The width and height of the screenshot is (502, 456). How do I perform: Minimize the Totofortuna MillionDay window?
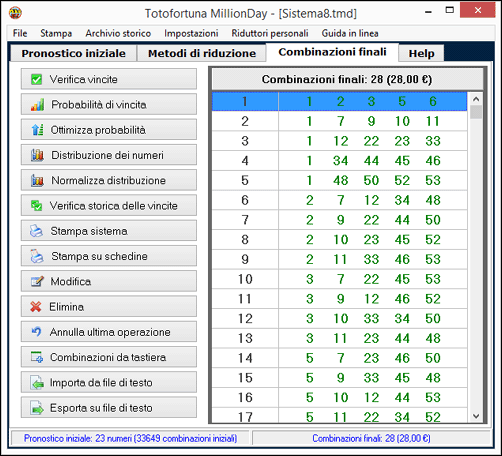pyautogui.click(x=429, y=12)
